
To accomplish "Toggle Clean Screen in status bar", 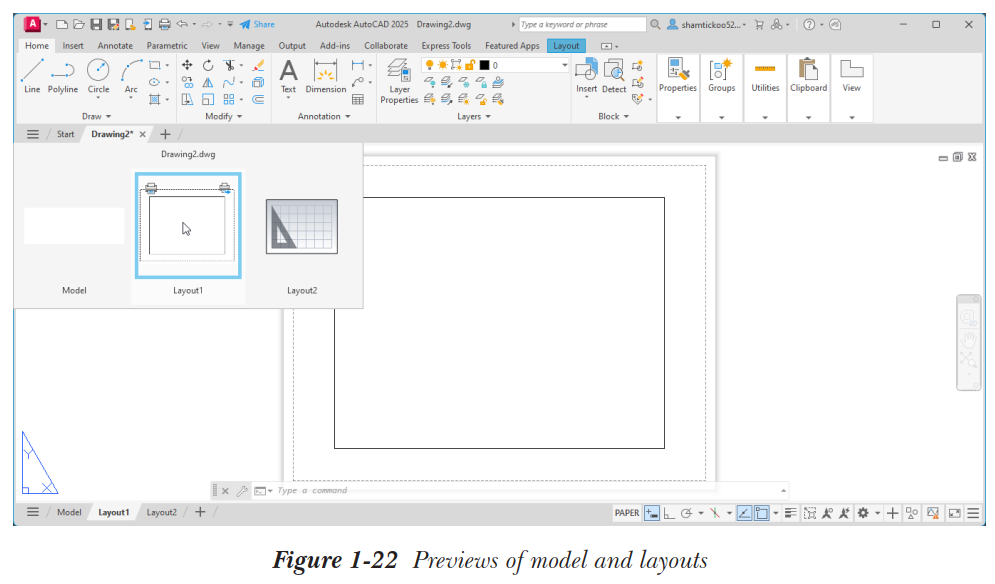I will click(954, 513).
